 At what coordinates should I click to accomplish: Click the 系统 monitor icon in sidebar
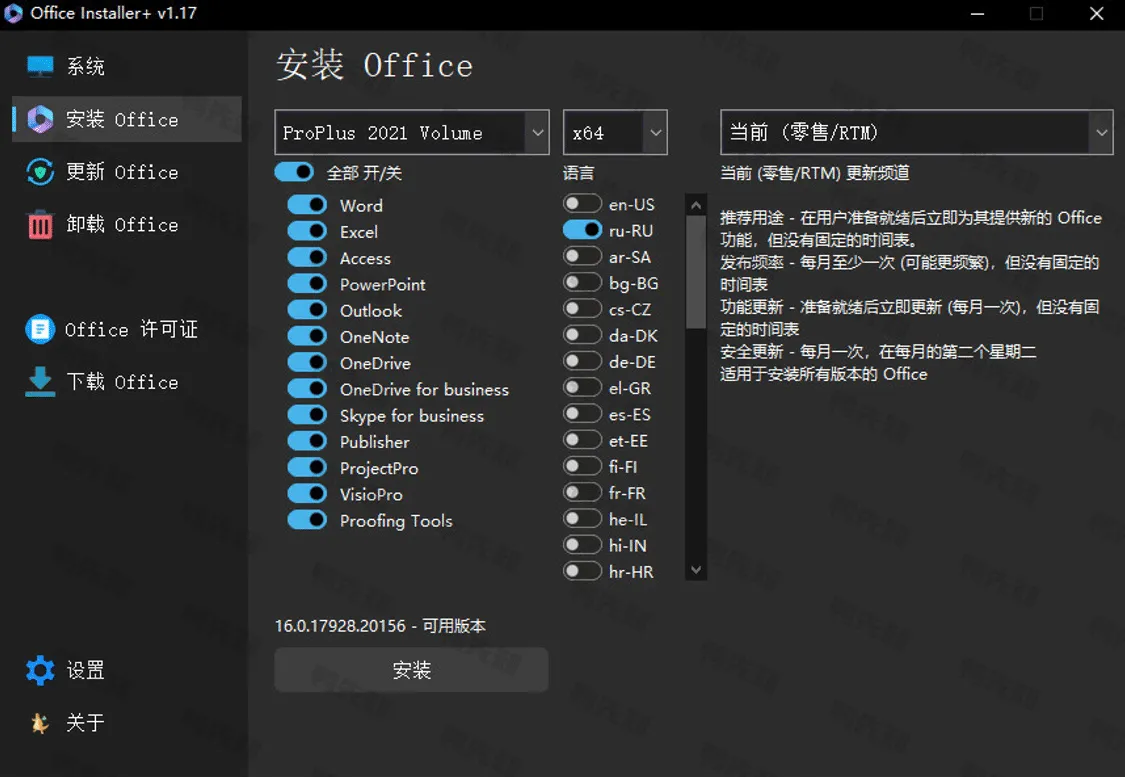(40, 66)
